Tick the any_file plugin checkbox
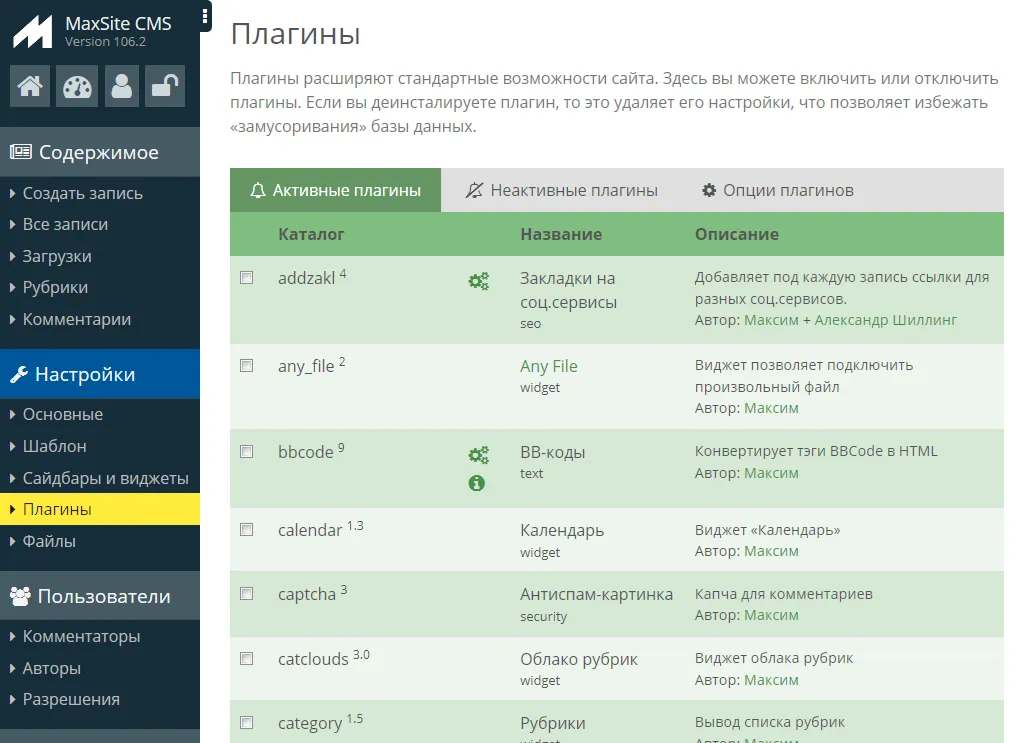The image size is (1024, 743). tap(247, 366)
